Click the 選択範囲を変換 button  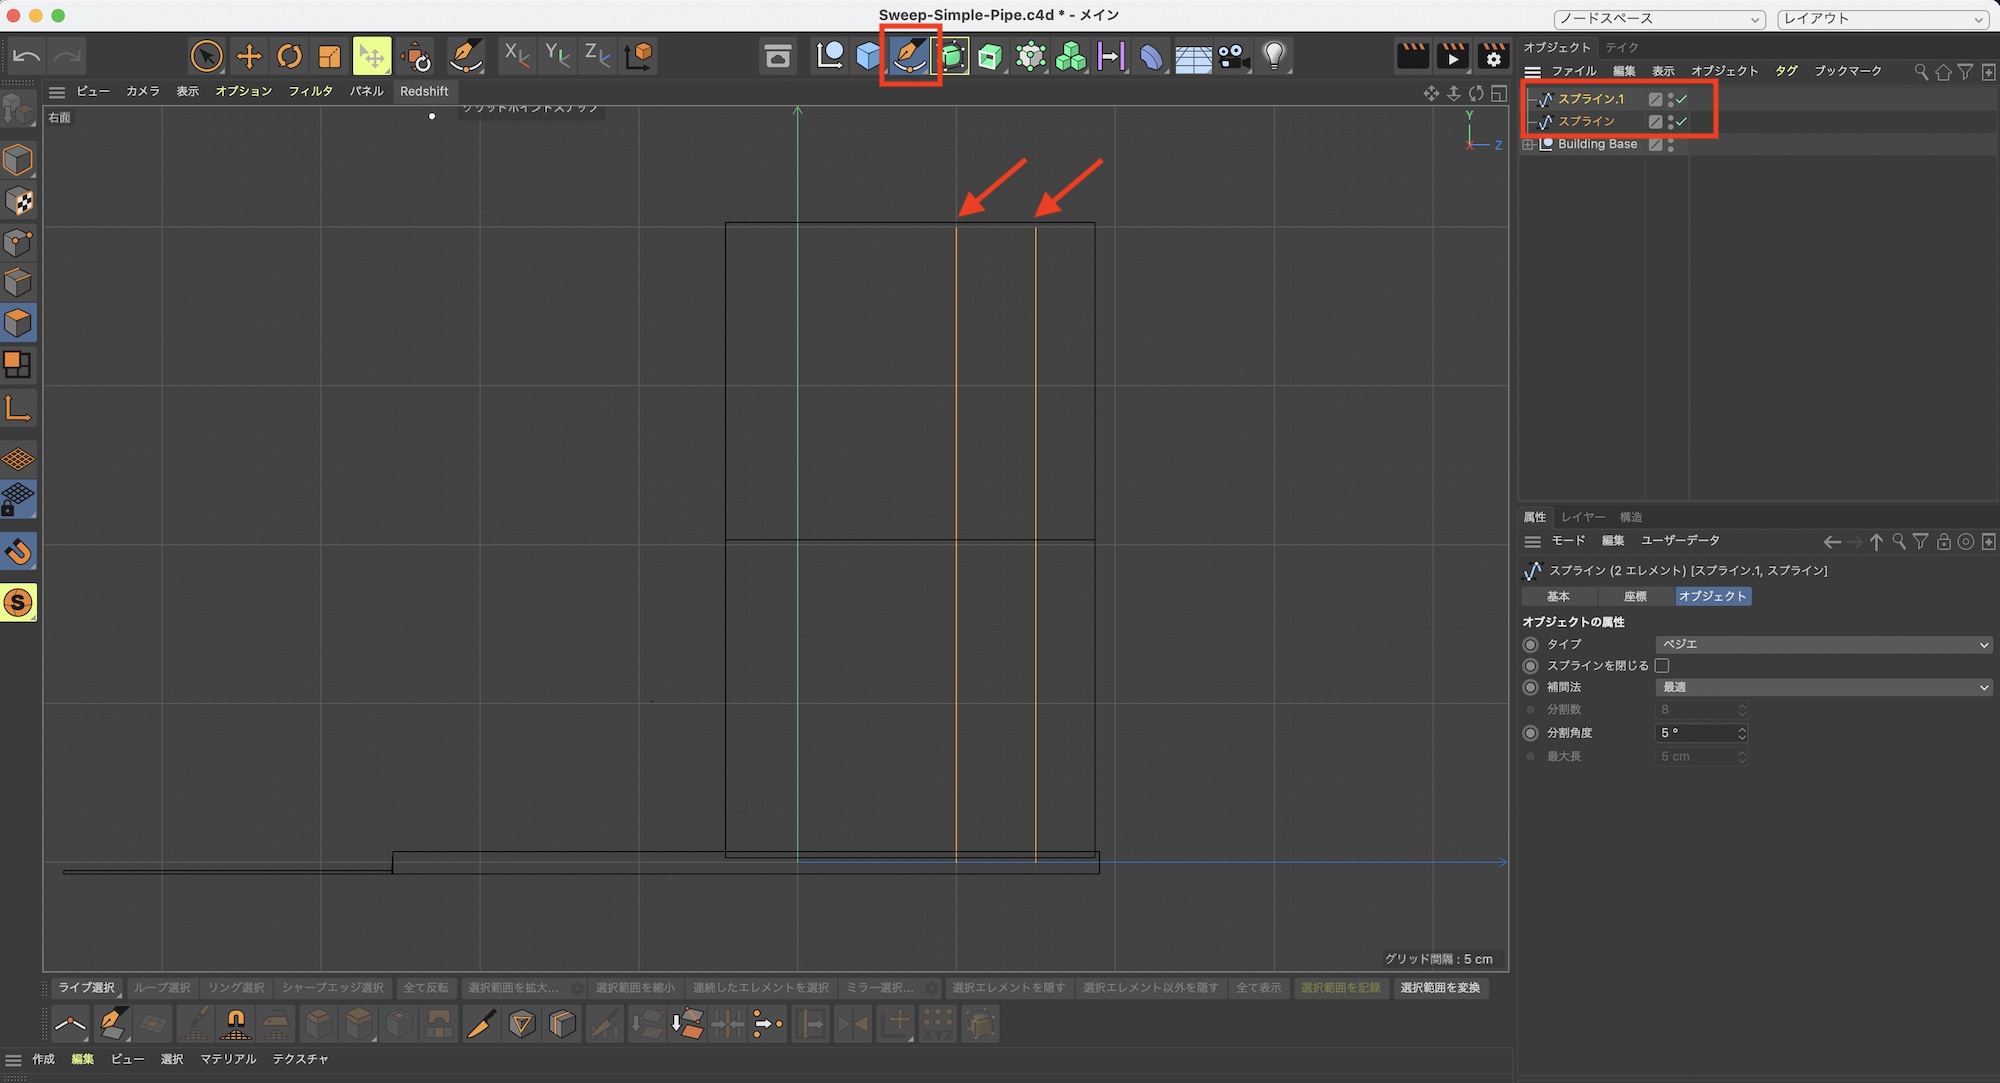[x=1439, y=988]
